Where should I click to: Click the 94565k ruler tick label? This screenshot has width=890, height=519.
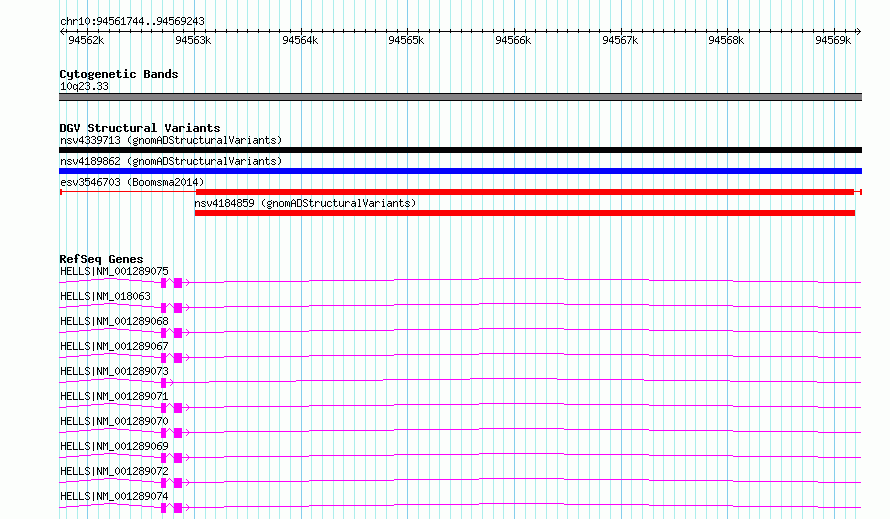tap(406, 40)
